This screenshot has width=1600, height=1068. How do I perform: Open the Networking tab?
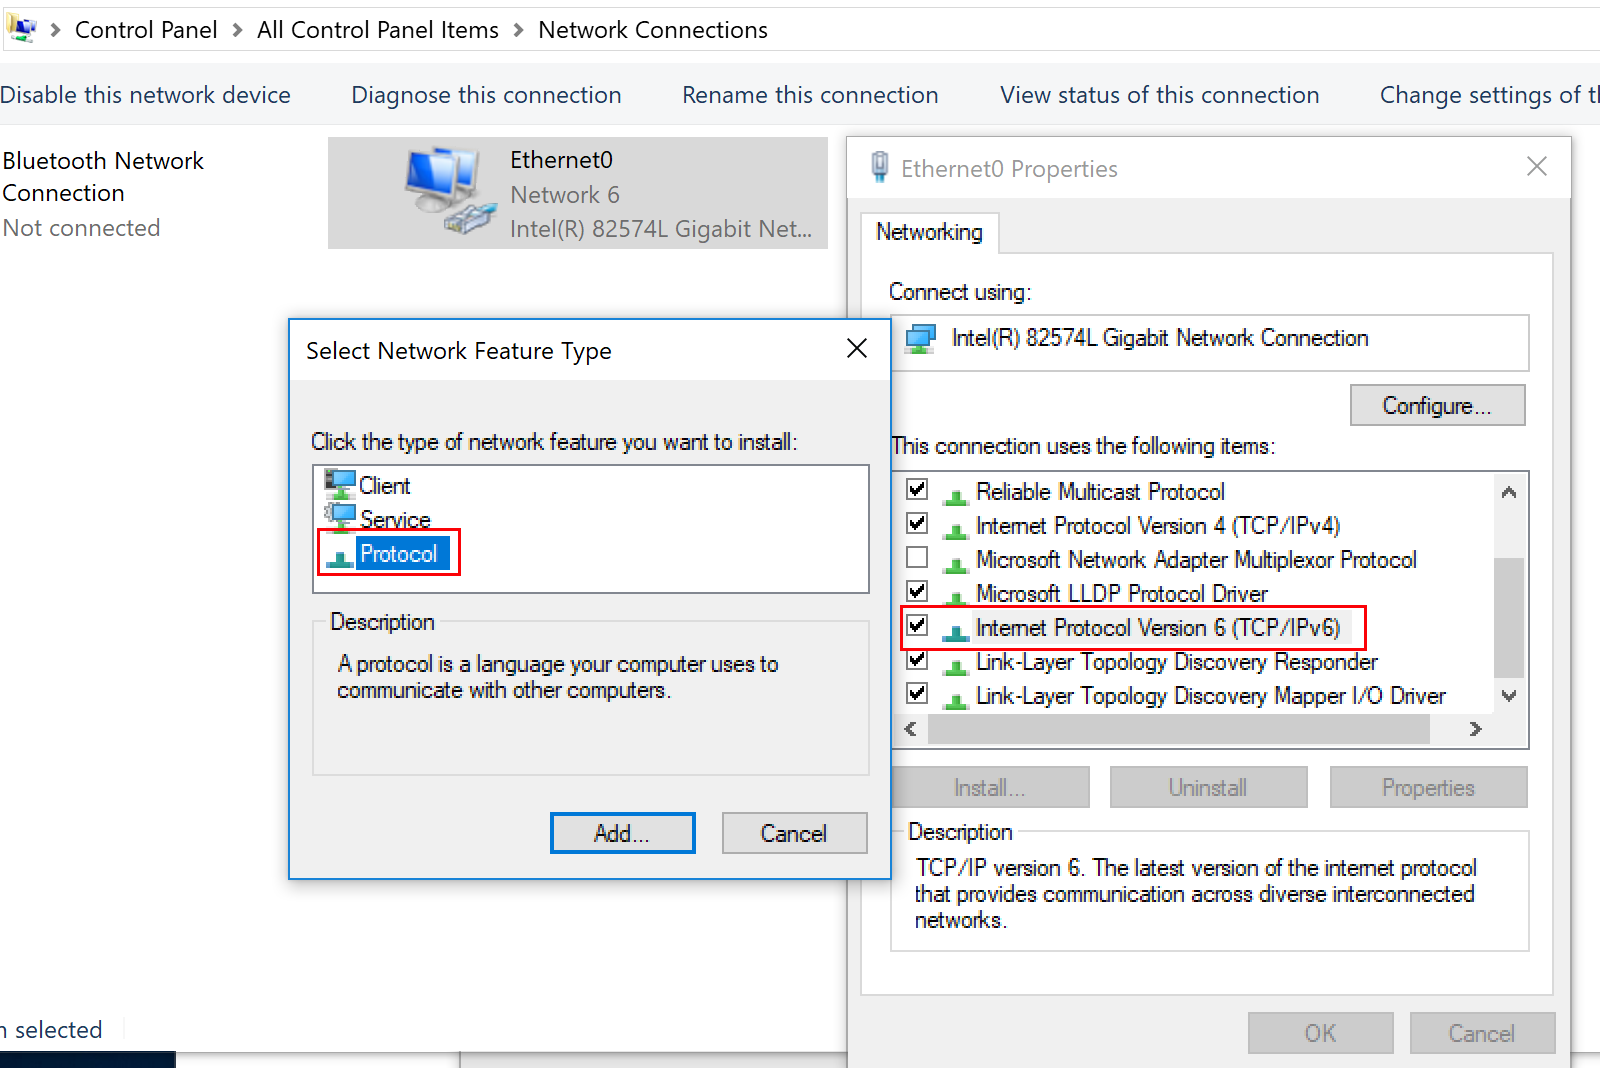tap(929, 232)
